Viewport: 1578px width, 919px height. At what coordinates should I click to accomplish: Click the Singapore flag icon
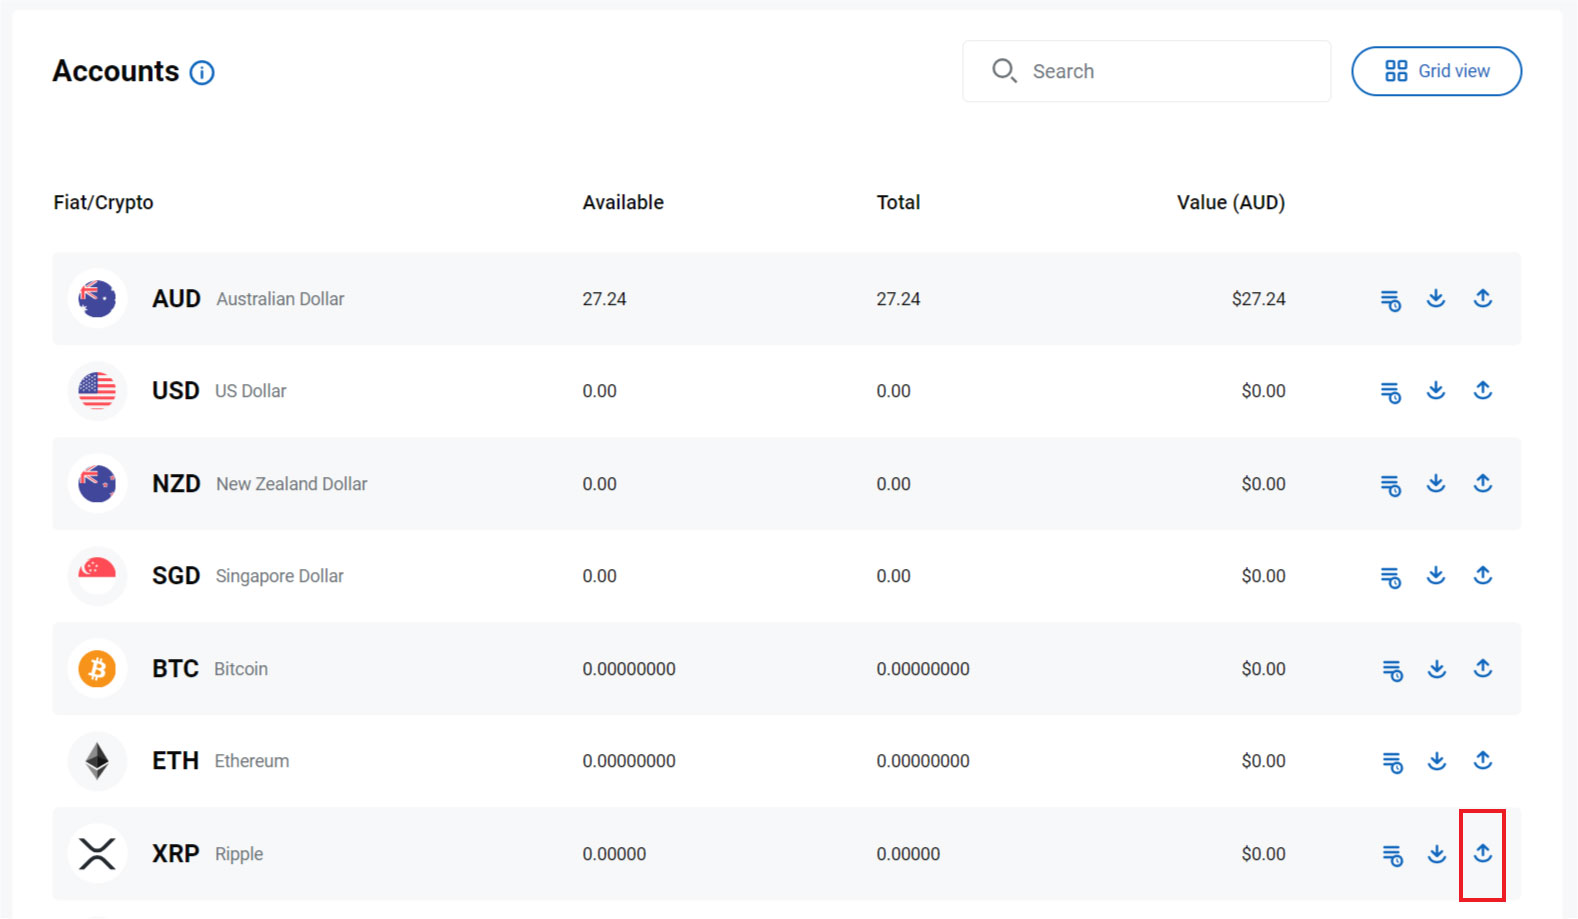point(97,576)
